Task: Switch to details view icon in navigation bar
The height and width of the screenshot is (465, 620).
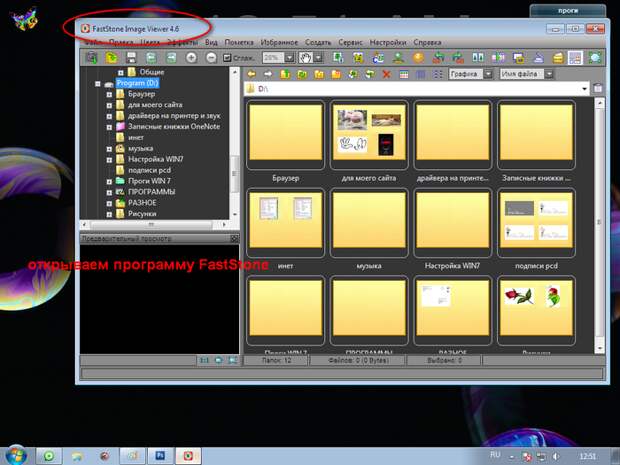Action: (421, 74)
